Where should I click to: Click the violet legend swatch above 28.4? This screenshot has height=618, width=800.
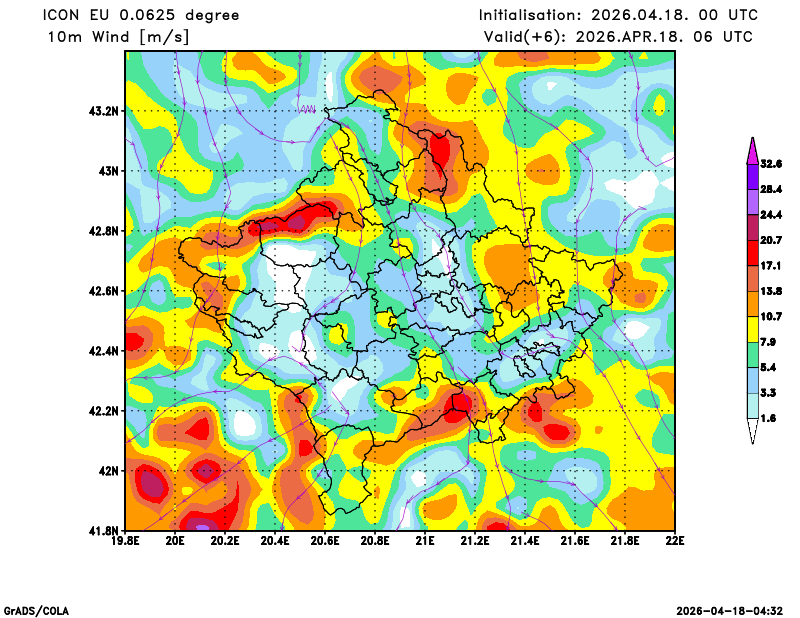(752, 175)
